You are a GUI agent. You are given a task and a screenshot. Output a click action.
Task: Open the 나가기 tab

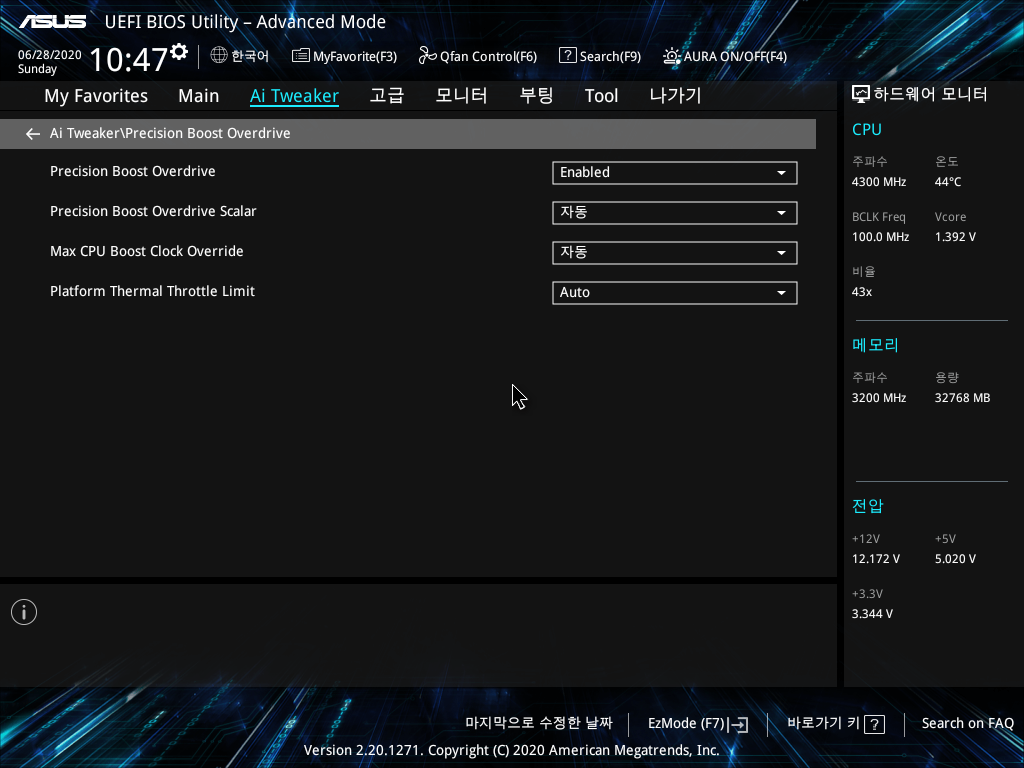675,96
